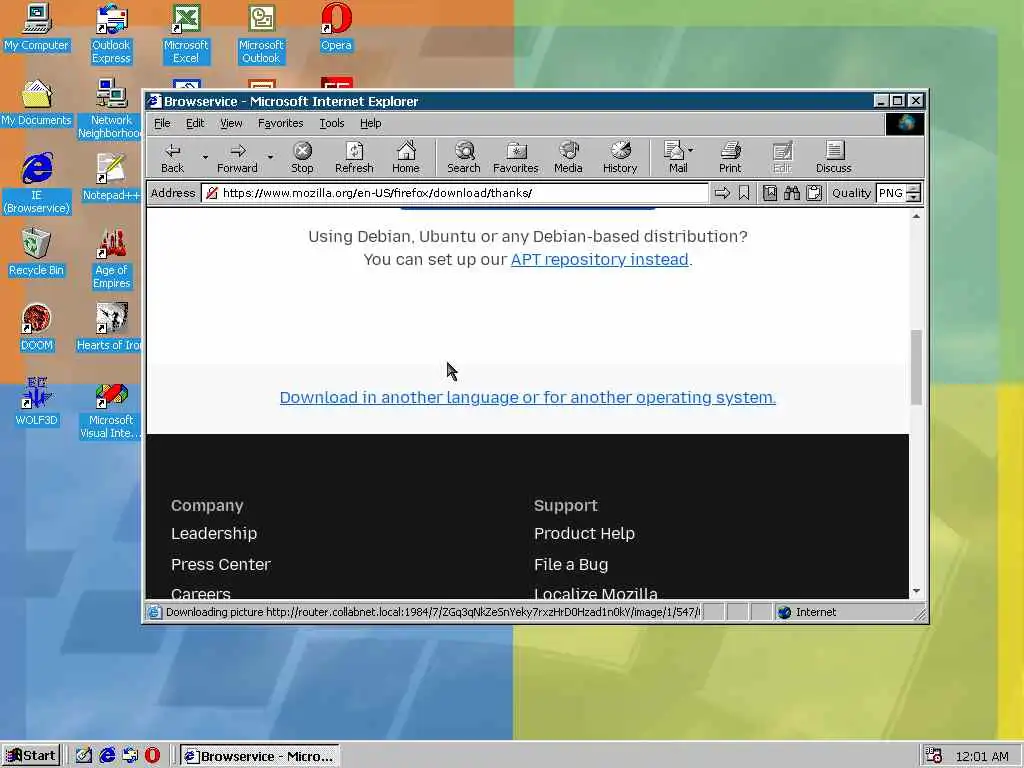Click into the Address URL field
This screenshot has width=1024, height=768.
pyautogui.click(x=455, y=193)
